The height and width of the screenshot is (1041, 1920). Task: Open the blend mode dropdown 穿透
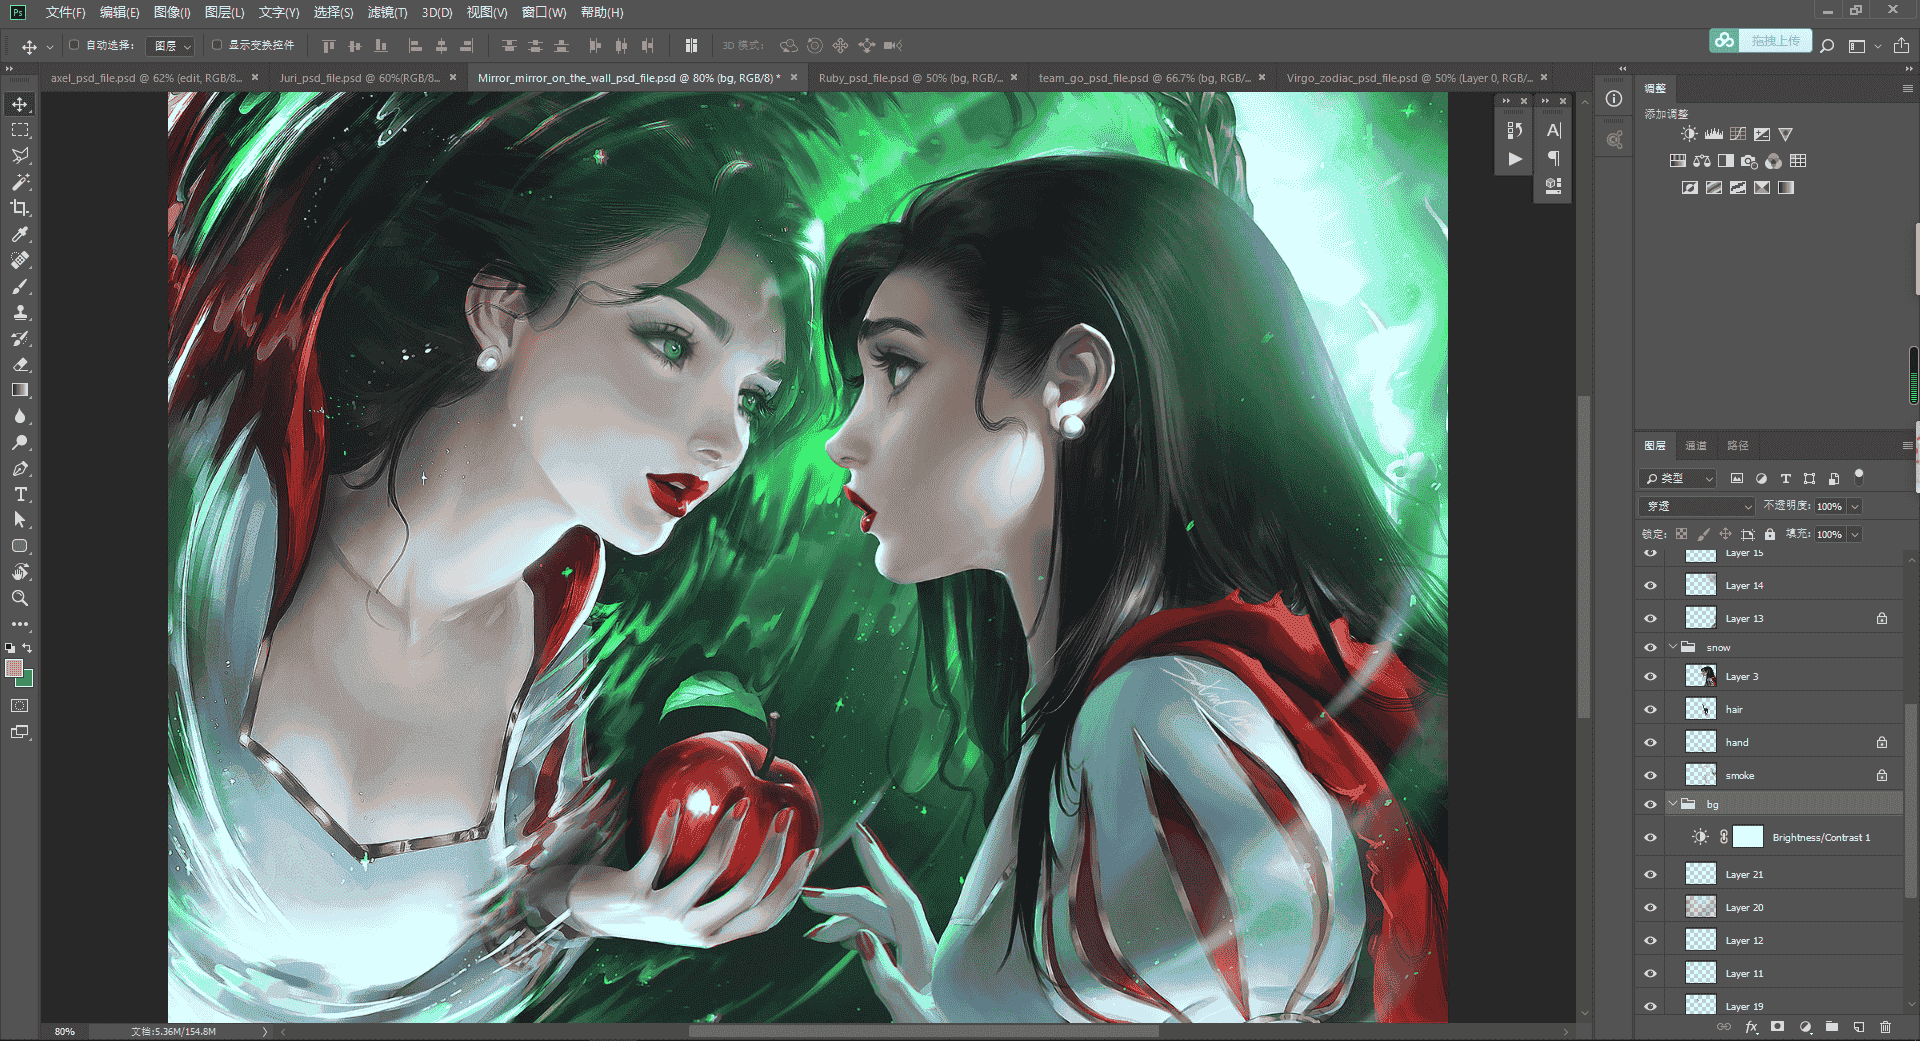tap(1697, 506)
